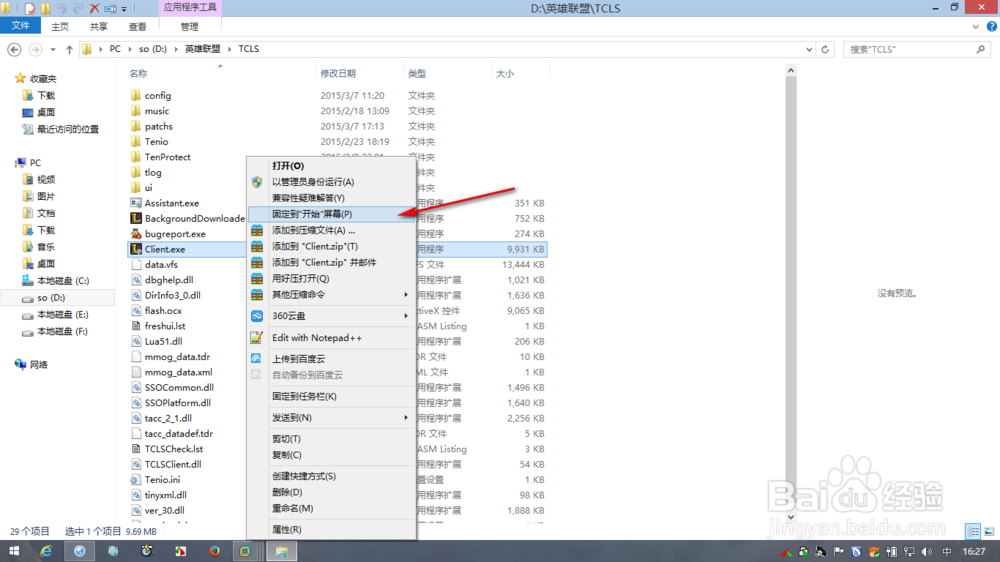
Task: Select bugreport.exe file
Action: (175, 233)
